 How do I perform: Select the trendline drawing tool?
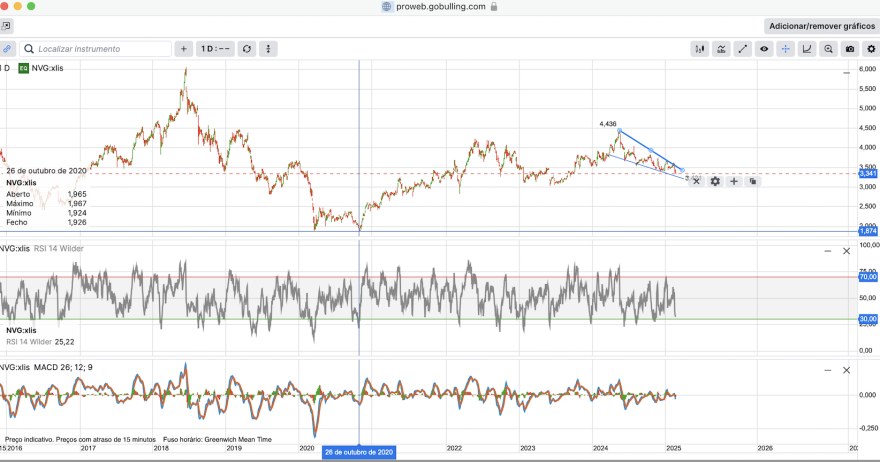pos(742,49)
